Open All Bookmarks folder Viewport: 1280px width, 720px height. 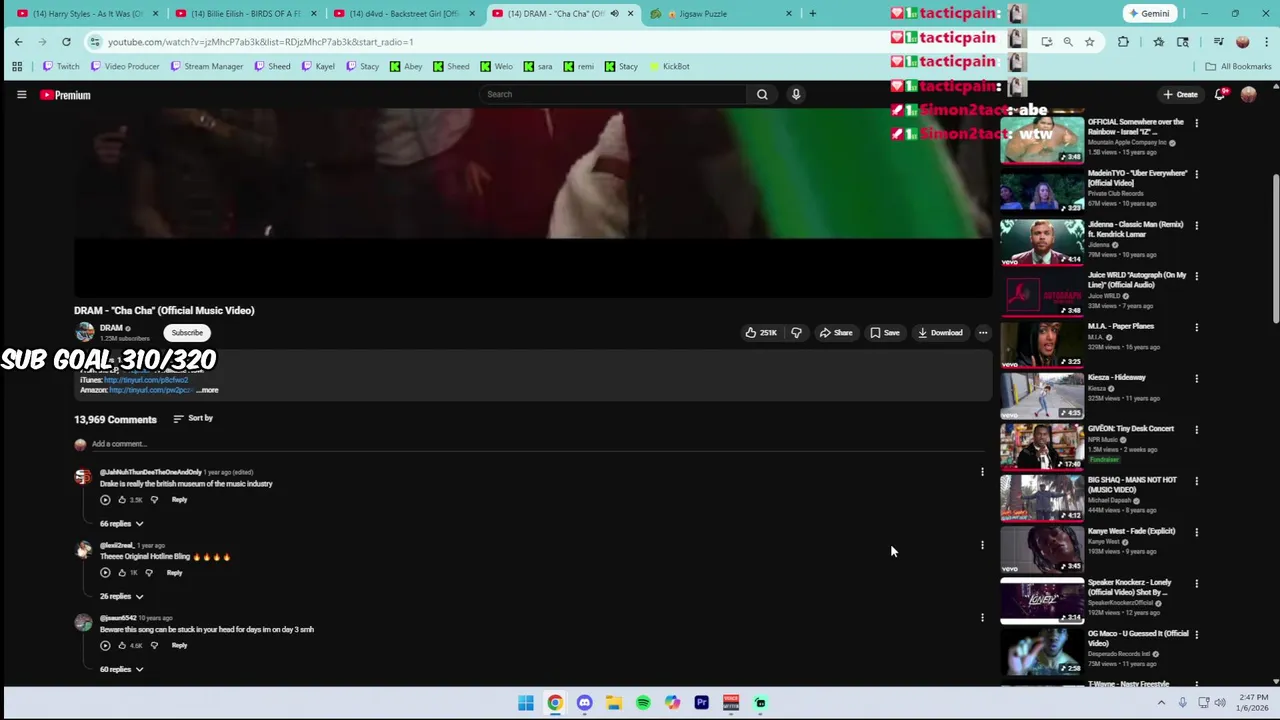click(1238, 66)
